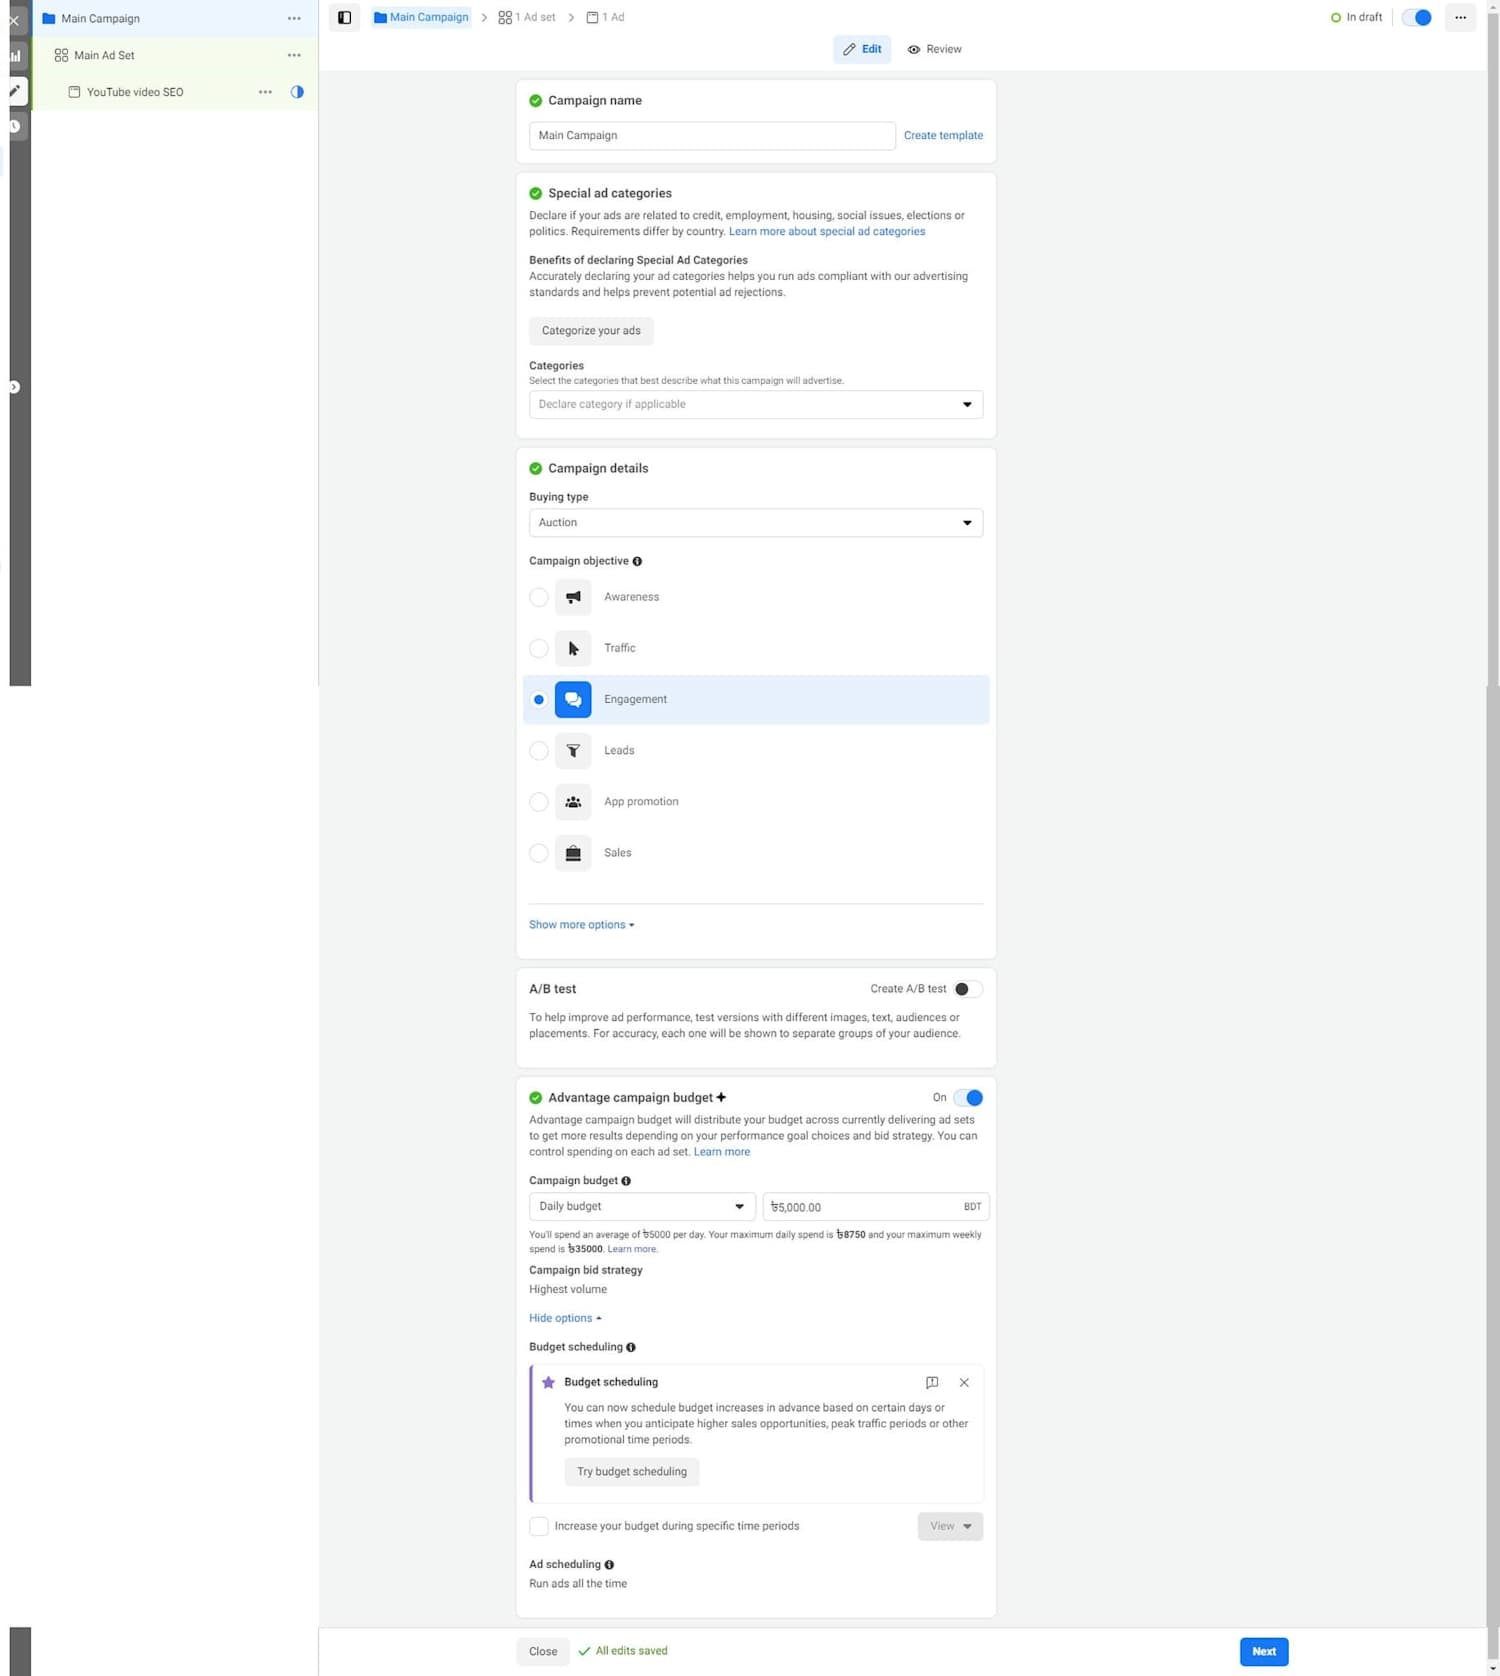Screen dimensions: 1500x1676
Task: Click the feedback icon in Budget scheduling tip
Action: [x=932, y=1382]
